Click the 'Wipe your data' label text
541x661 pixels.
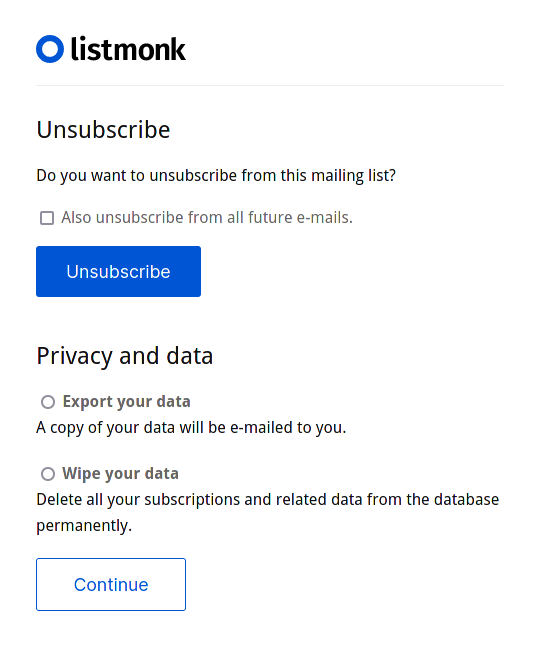coord(121,474)
